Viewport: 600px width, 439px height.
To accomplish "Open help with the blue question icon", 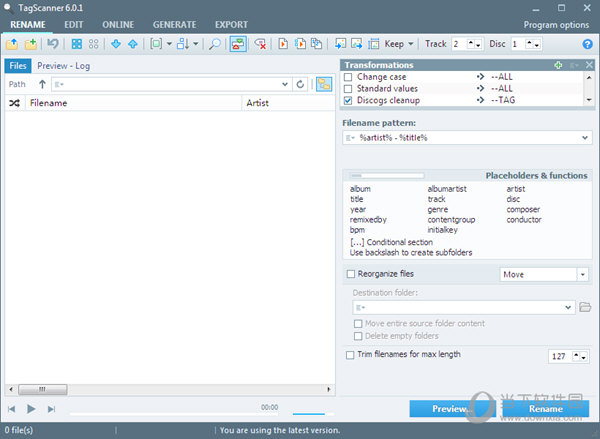I will (x=587, y=44).
